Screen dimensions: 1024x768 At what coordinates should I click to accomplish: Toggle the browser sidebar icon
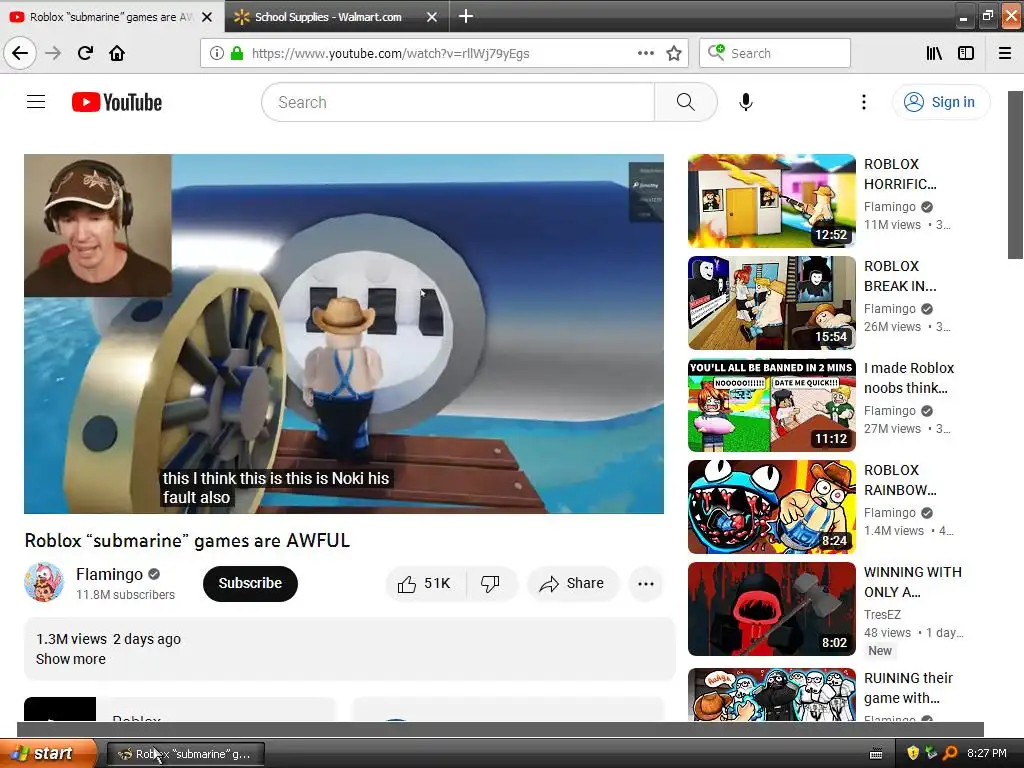pos(966,53)
